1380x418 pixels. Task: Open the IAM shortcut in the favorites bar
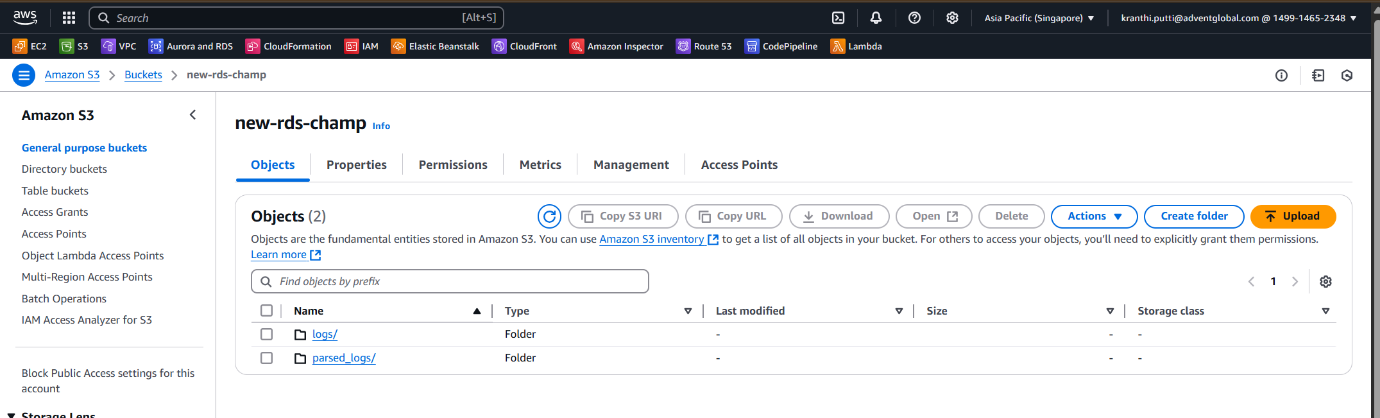[x=361, y=46]
